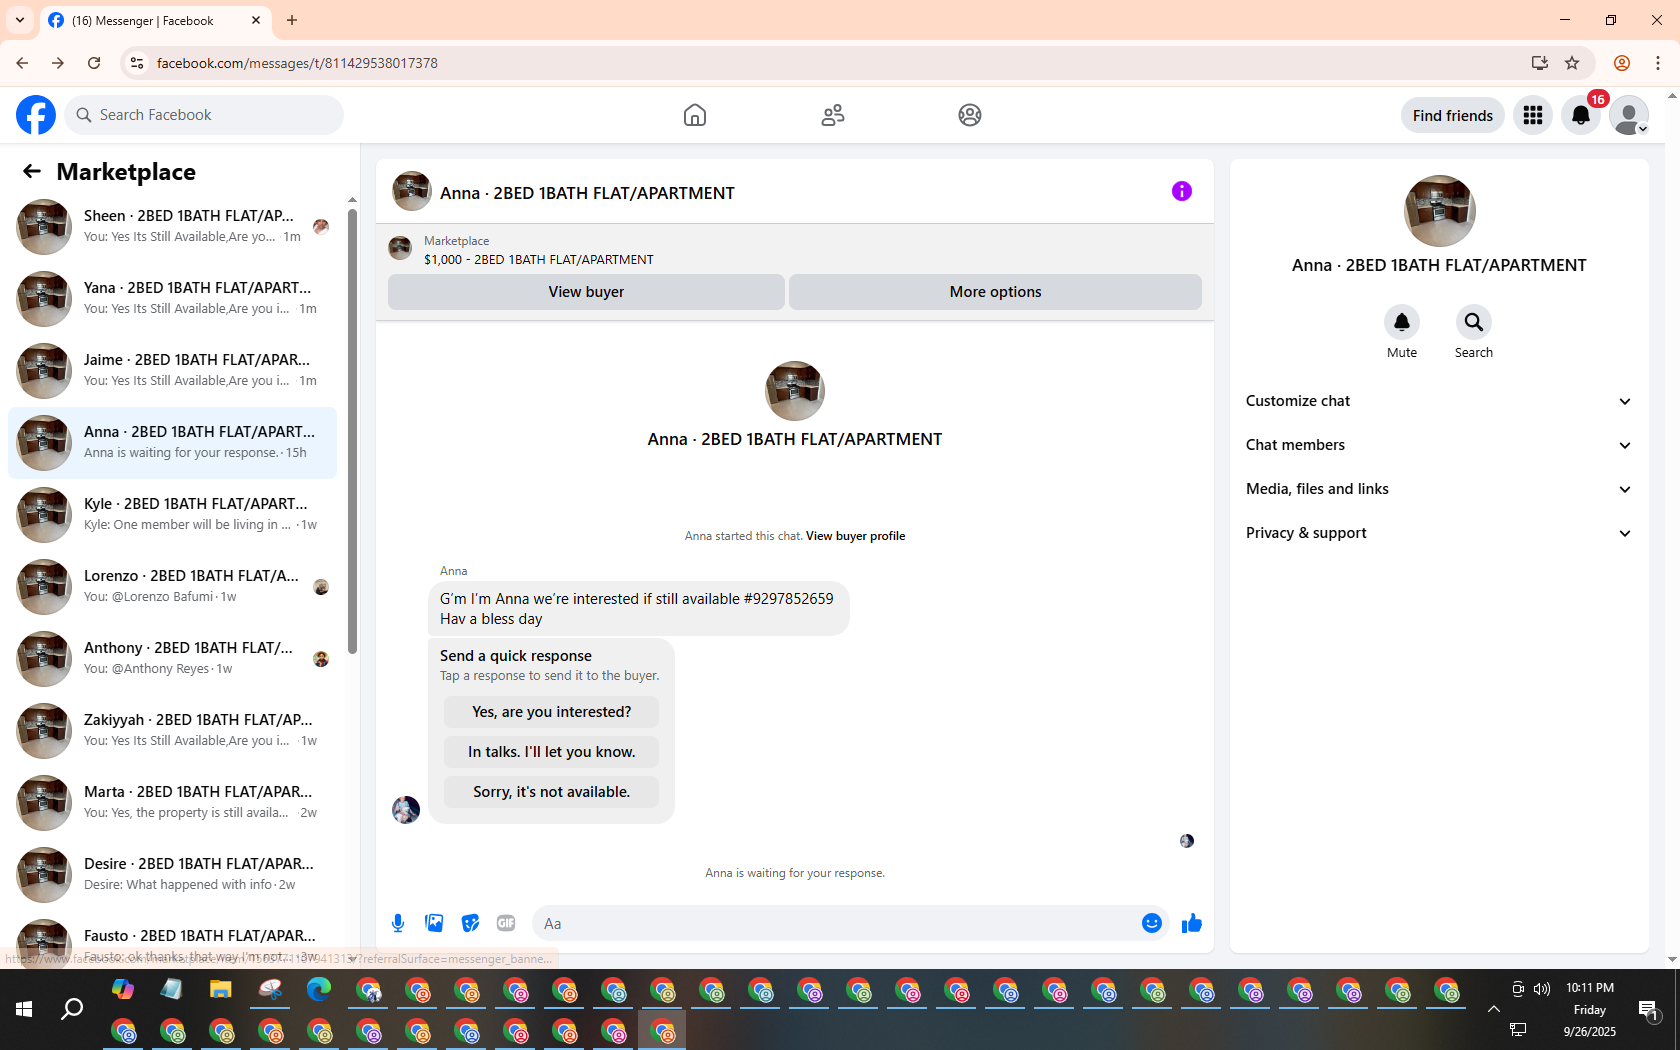
Task: Choose a sticker with the sticker icon
Action: (470, 923)
